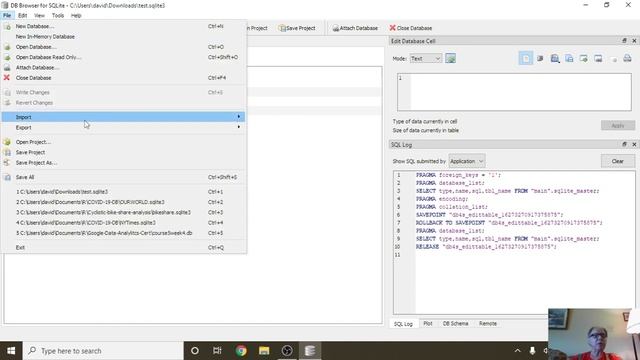Open recent file test.sqlite3

click(x=123, y=192)
